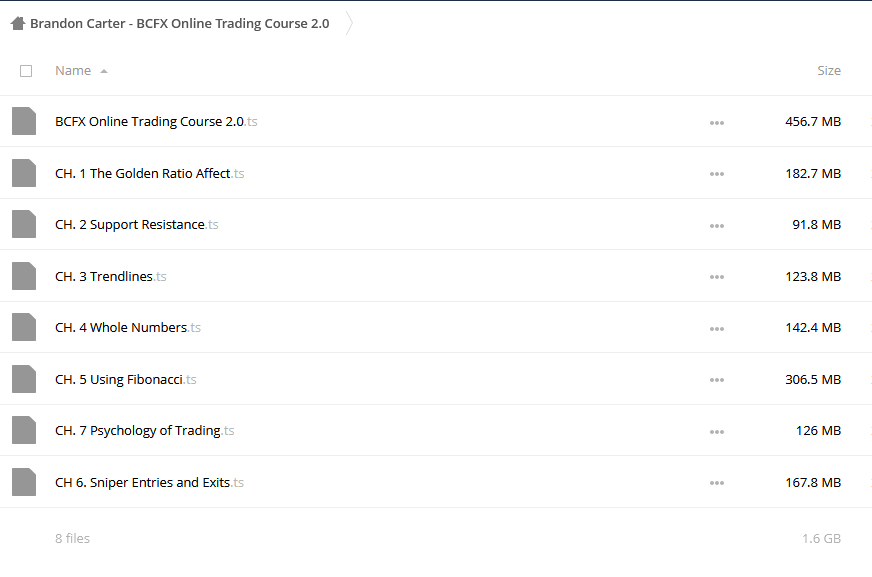The image size is (872, 577).
Task: Open the Brandon Carter BCFX course breadcrumb
Action: point(180,23)
